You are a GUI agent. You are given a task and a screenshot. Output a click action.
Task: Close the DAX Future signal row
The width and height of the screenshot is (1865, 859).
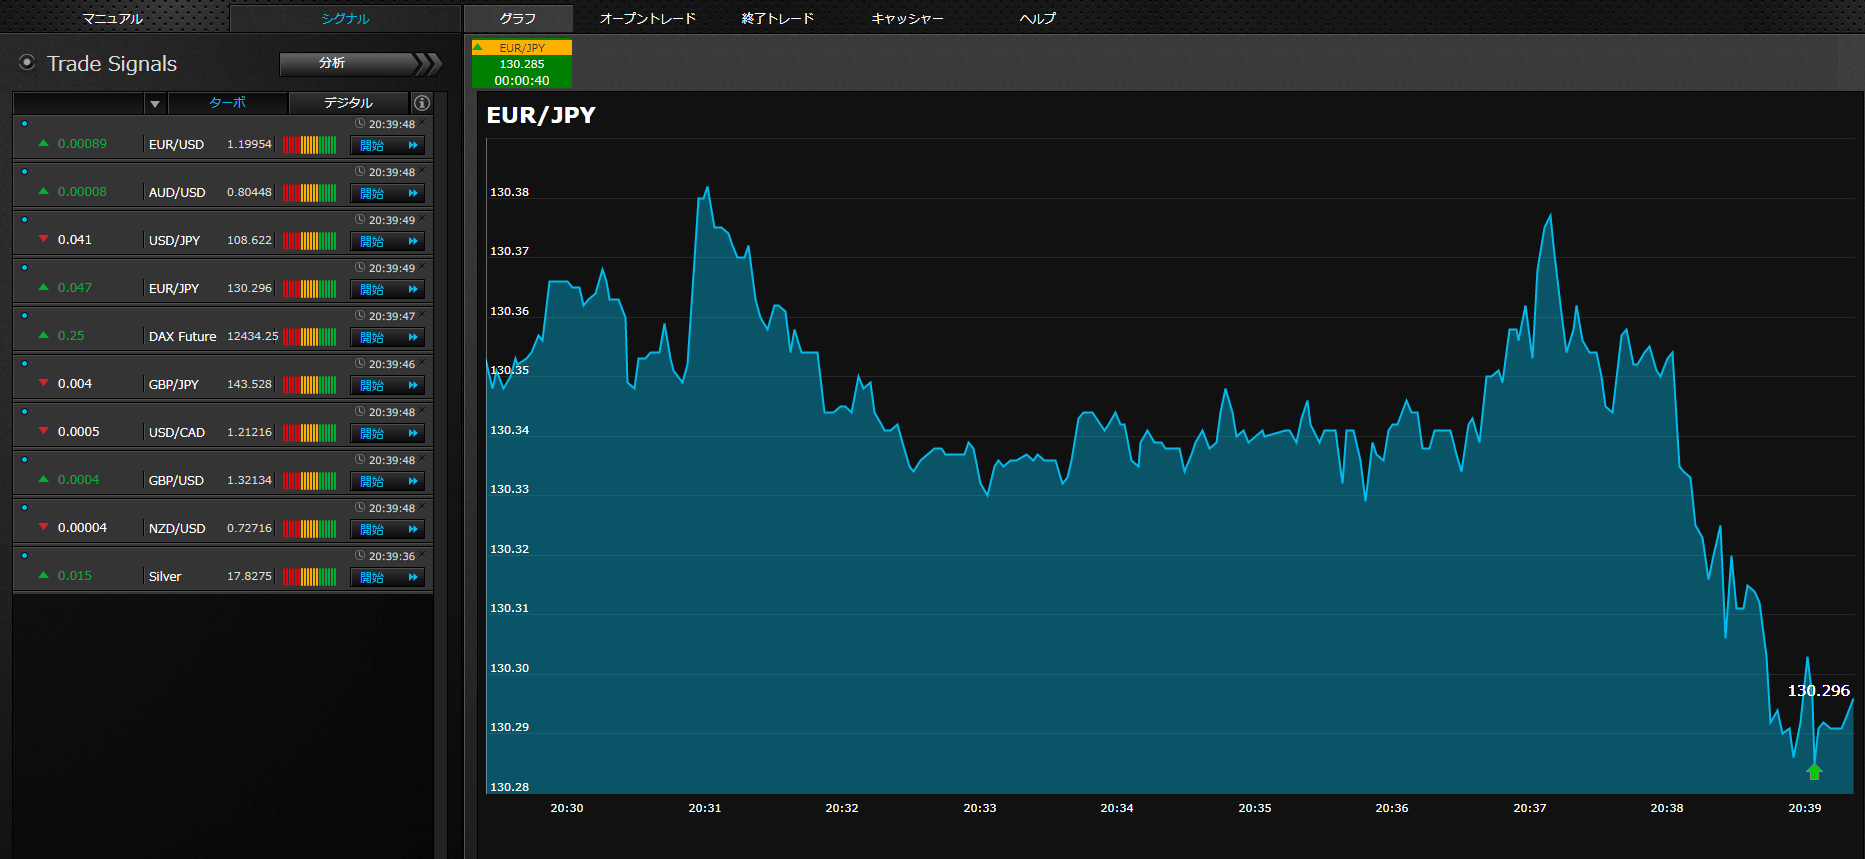click(422, 315)
